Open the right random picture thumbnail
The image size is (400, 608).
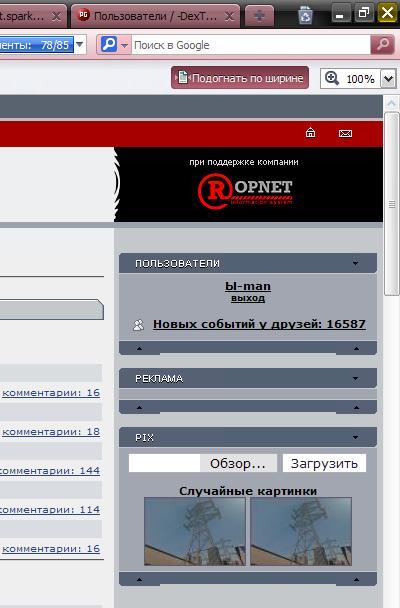coord(301,532)
